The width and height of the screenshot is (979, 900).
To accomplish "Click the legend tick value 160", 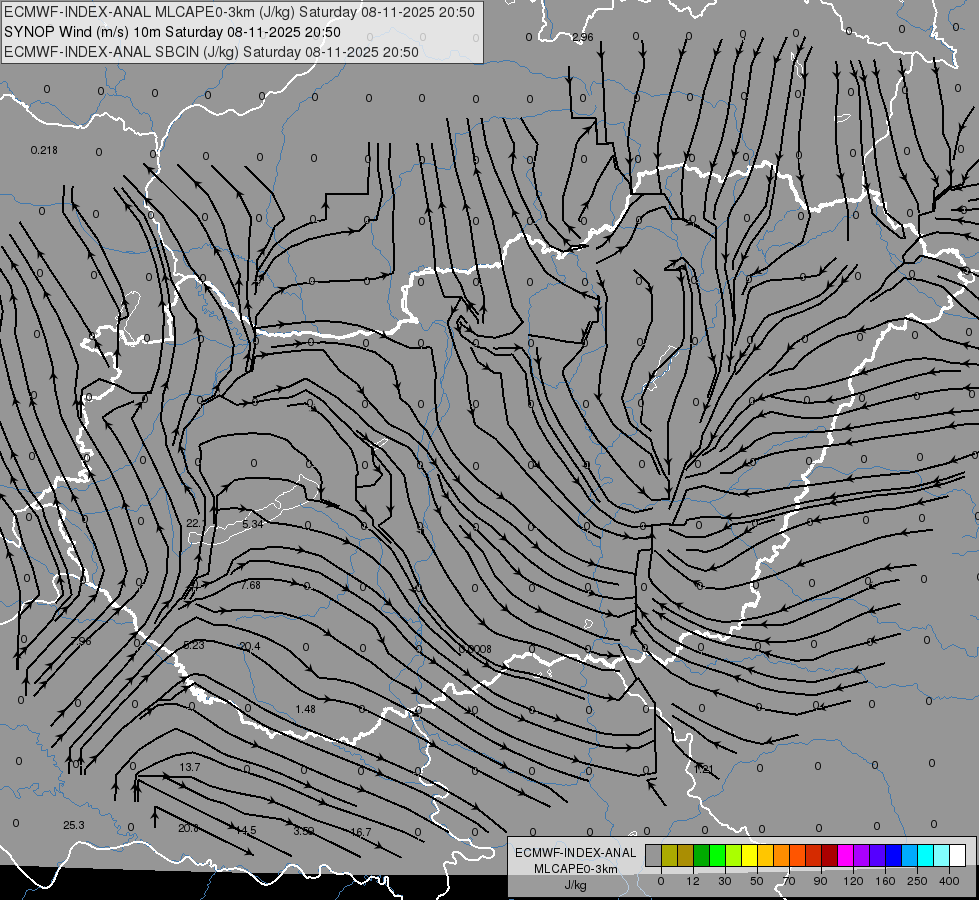I will point(885,881).
